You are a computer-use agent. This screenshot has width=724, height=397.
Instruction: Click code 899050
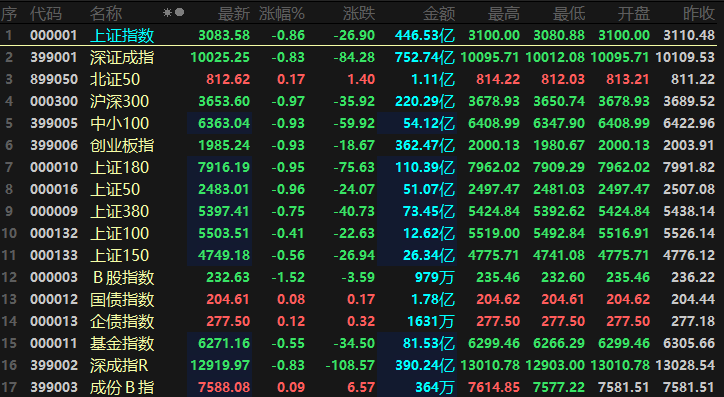(54, 79)
